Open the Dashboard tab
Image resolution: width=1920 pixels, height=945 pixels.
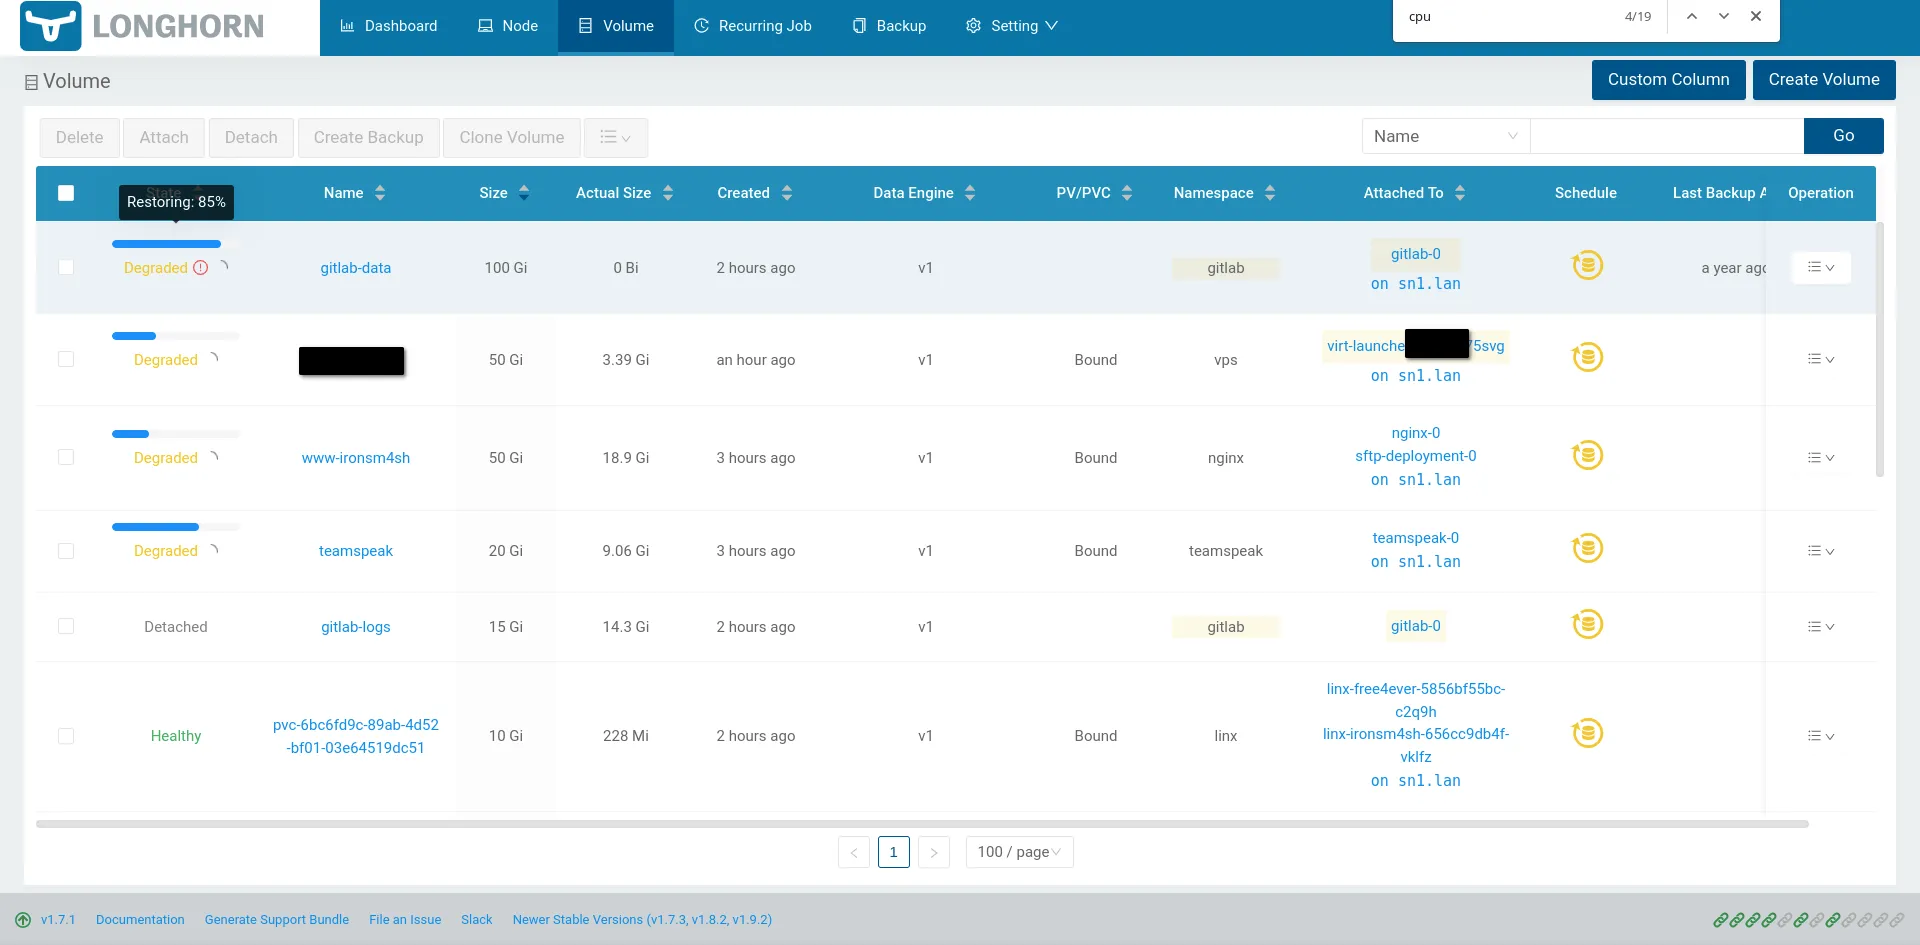click(x=389, y=26)
